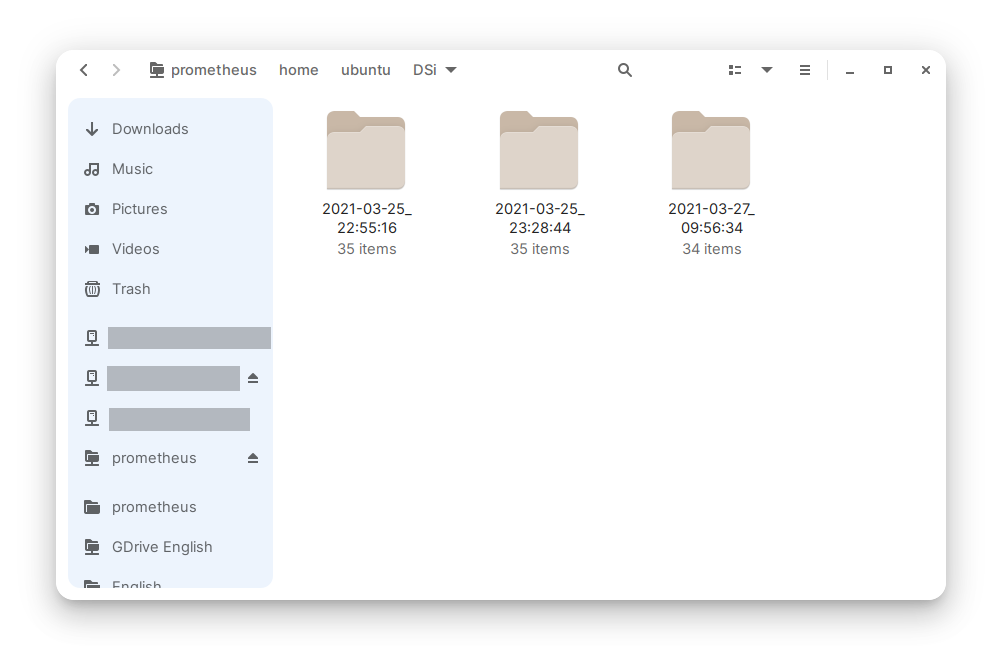Open the view options dropdown arrow
This screenshot has height=662, width=1002.
click(767, 70)
